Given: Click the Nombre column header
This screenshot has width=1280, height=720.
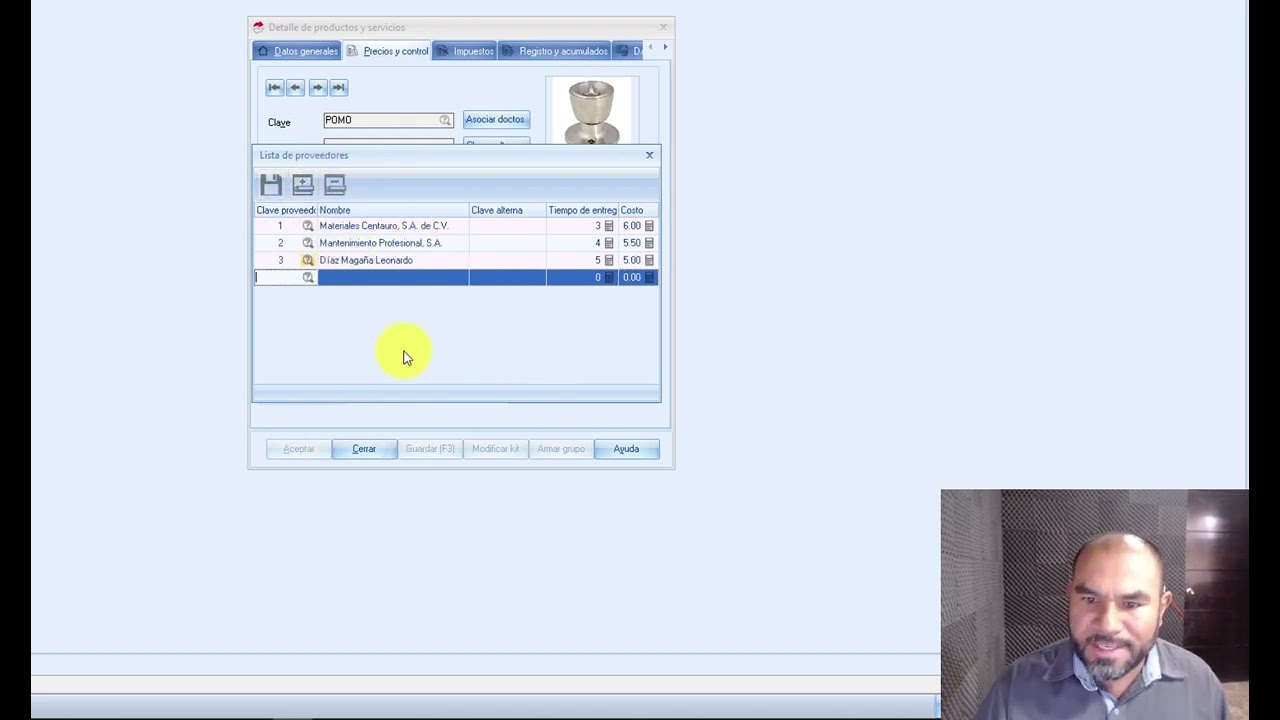Looking at the screenshot, I should coord(393,210).
